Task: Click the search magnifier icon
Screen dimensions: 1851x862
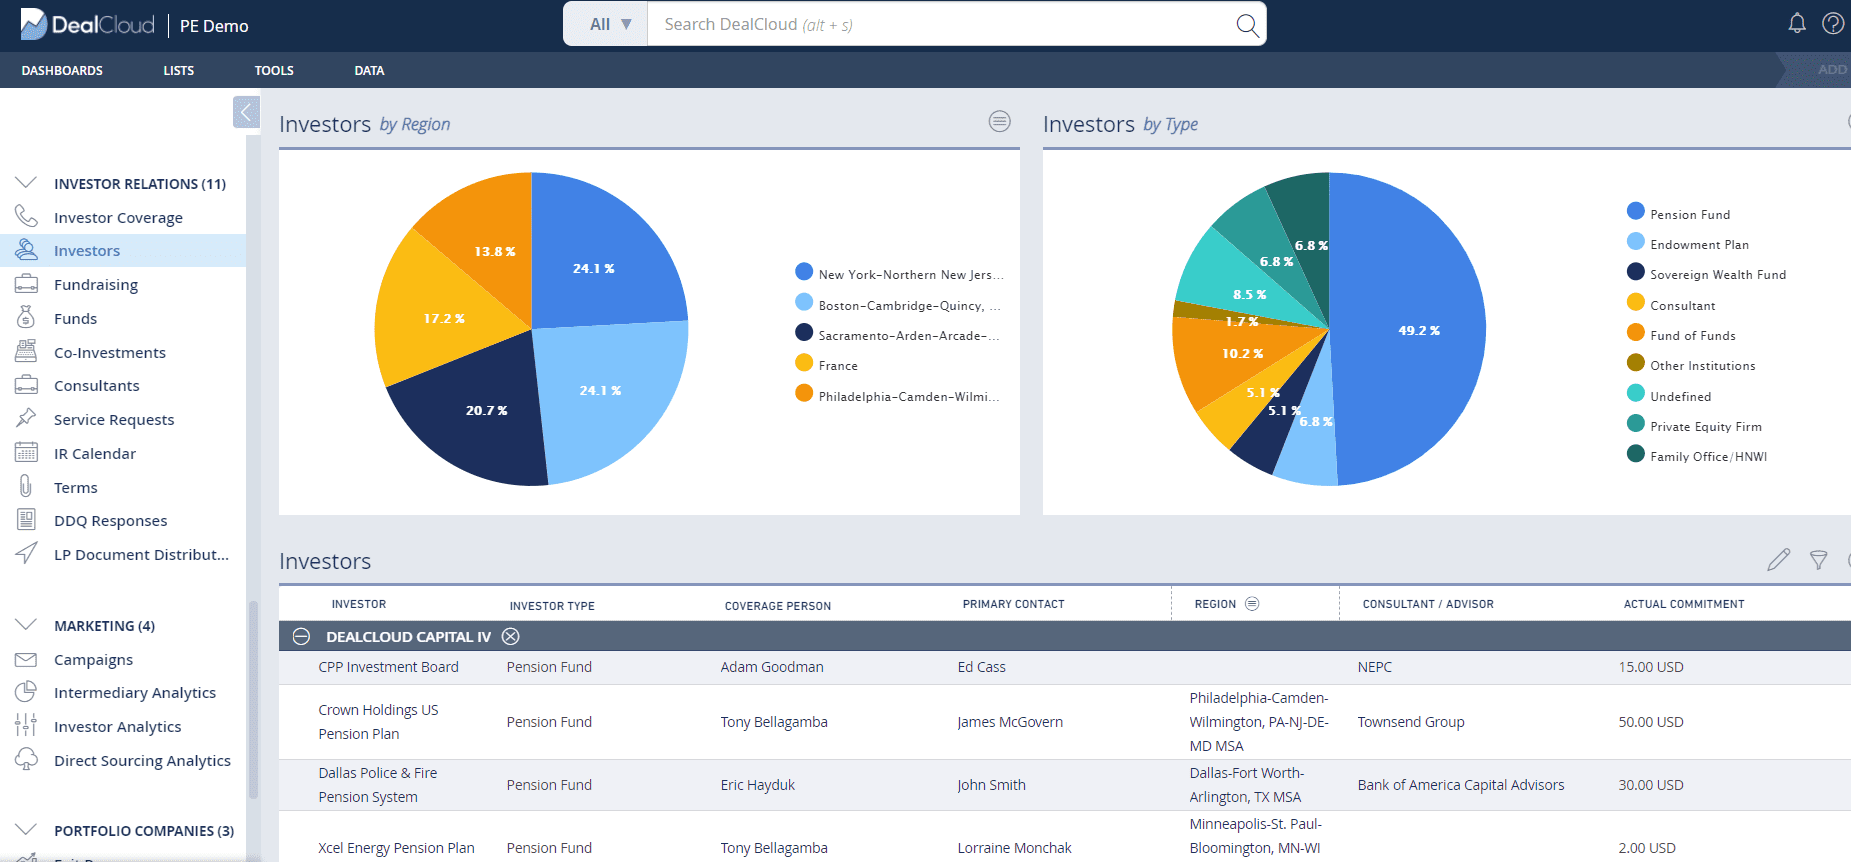Action: pyautogui.click(x=1247, y=25)
